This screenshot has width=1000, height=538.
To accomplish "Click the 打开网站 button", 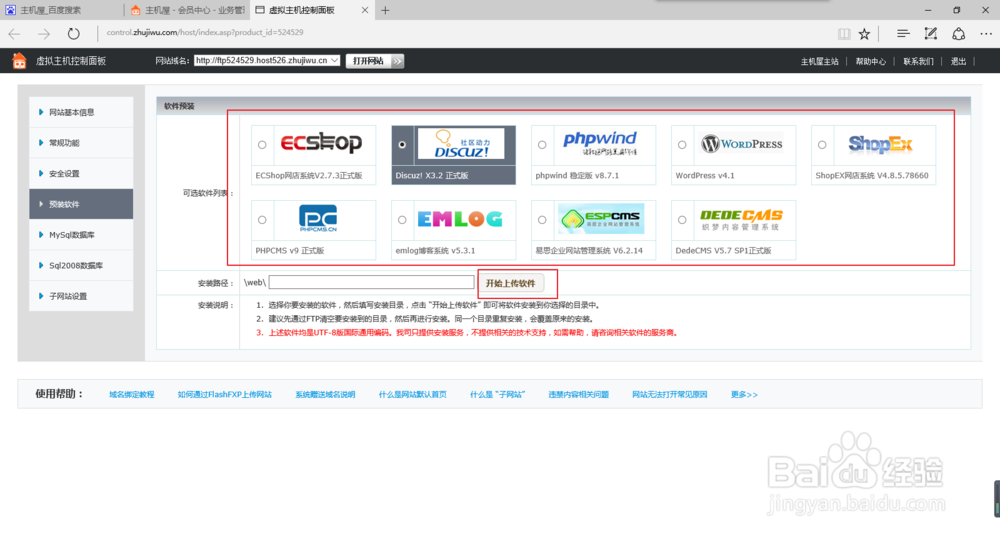I will (x=369, y=61).
